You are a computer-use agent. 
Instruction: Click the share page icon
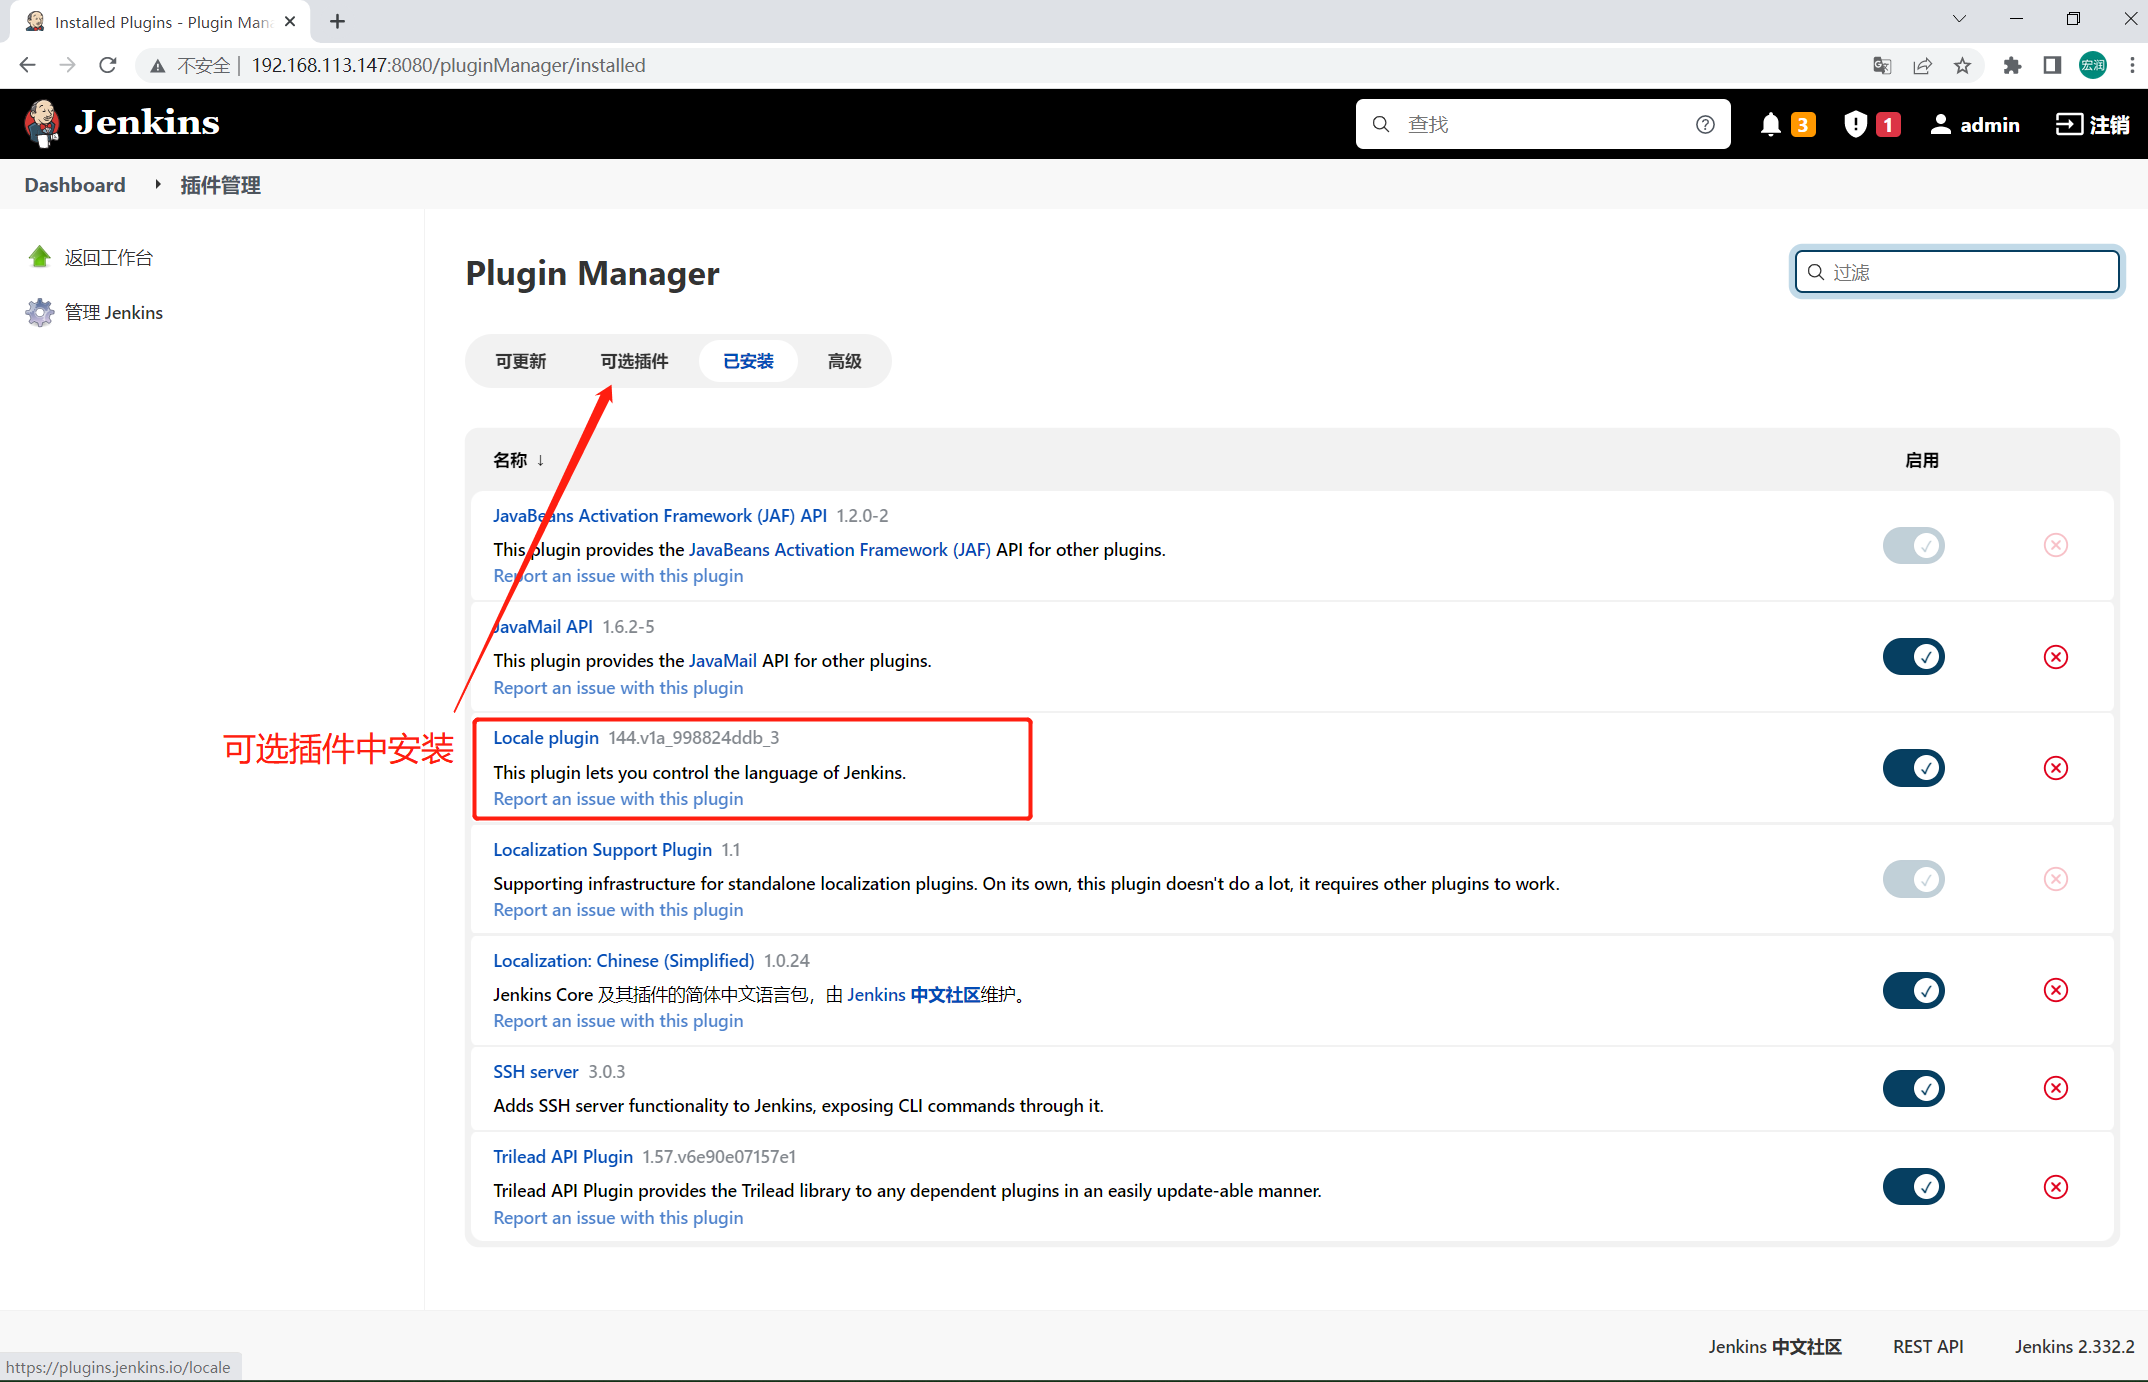(x=1922, y=65)
